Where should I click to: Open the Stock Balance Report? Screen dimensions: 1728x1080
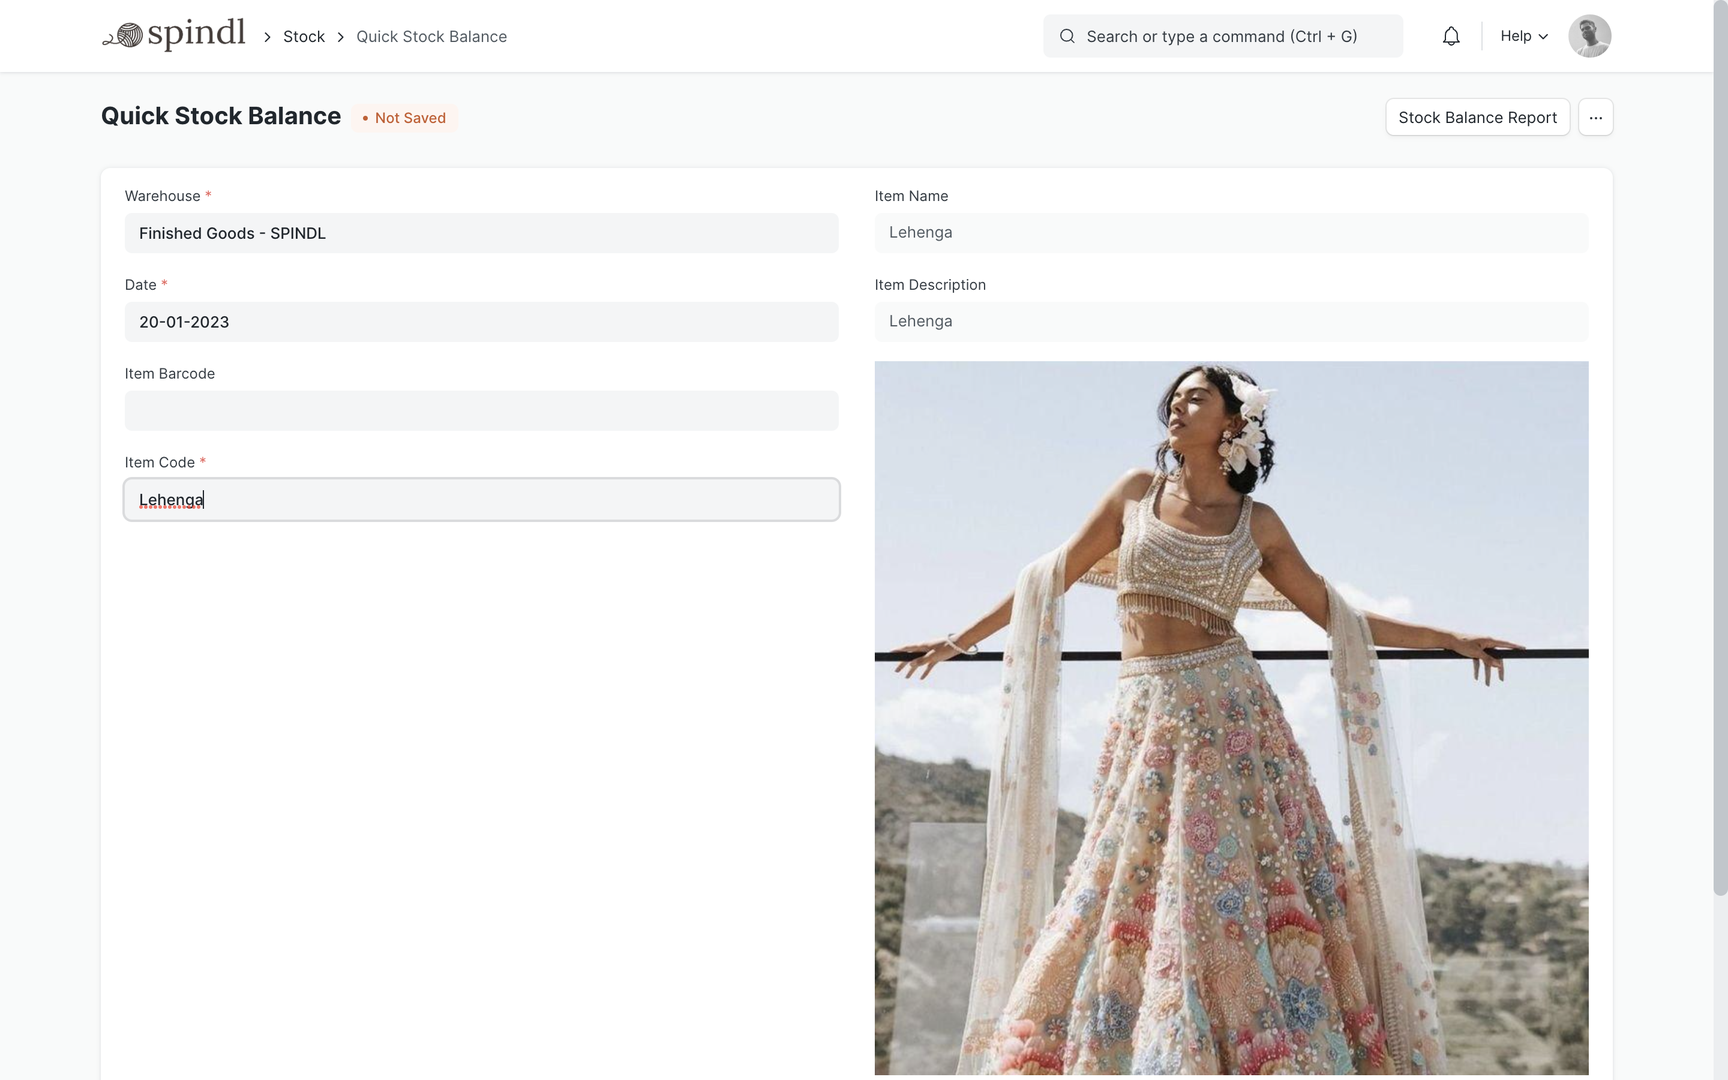pos(1477,117)
